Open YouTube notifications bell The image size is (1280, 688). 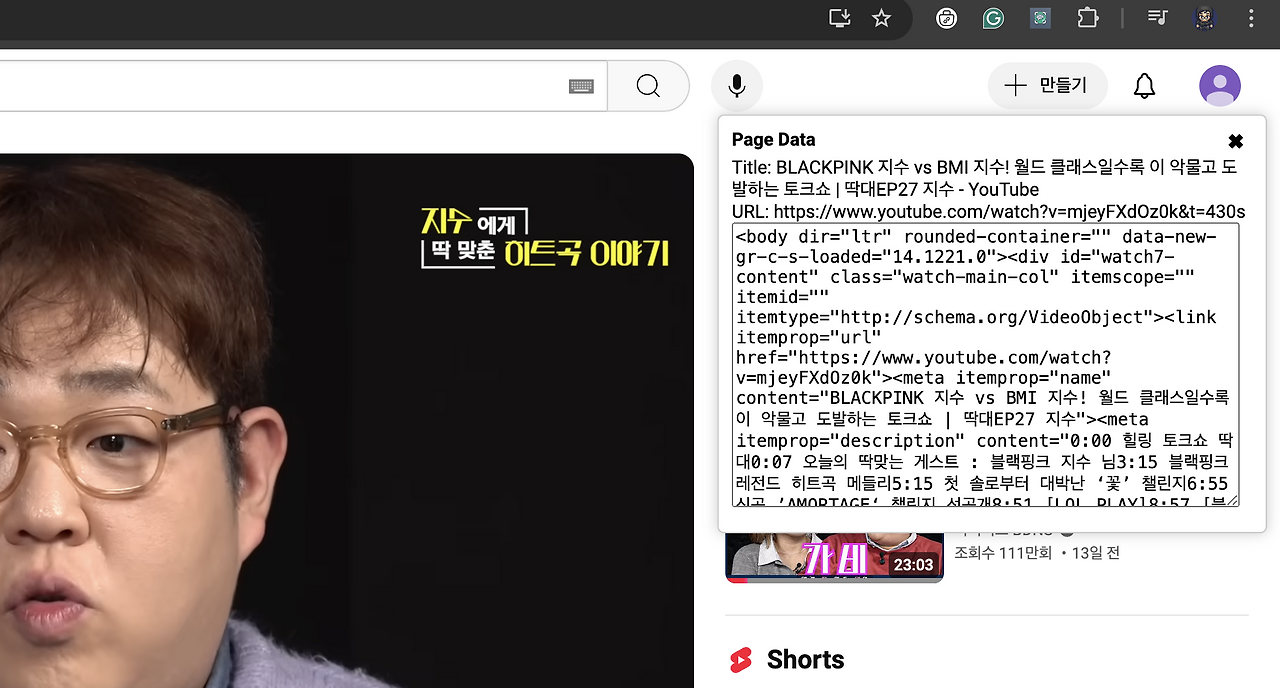(x=1145, y=86)
